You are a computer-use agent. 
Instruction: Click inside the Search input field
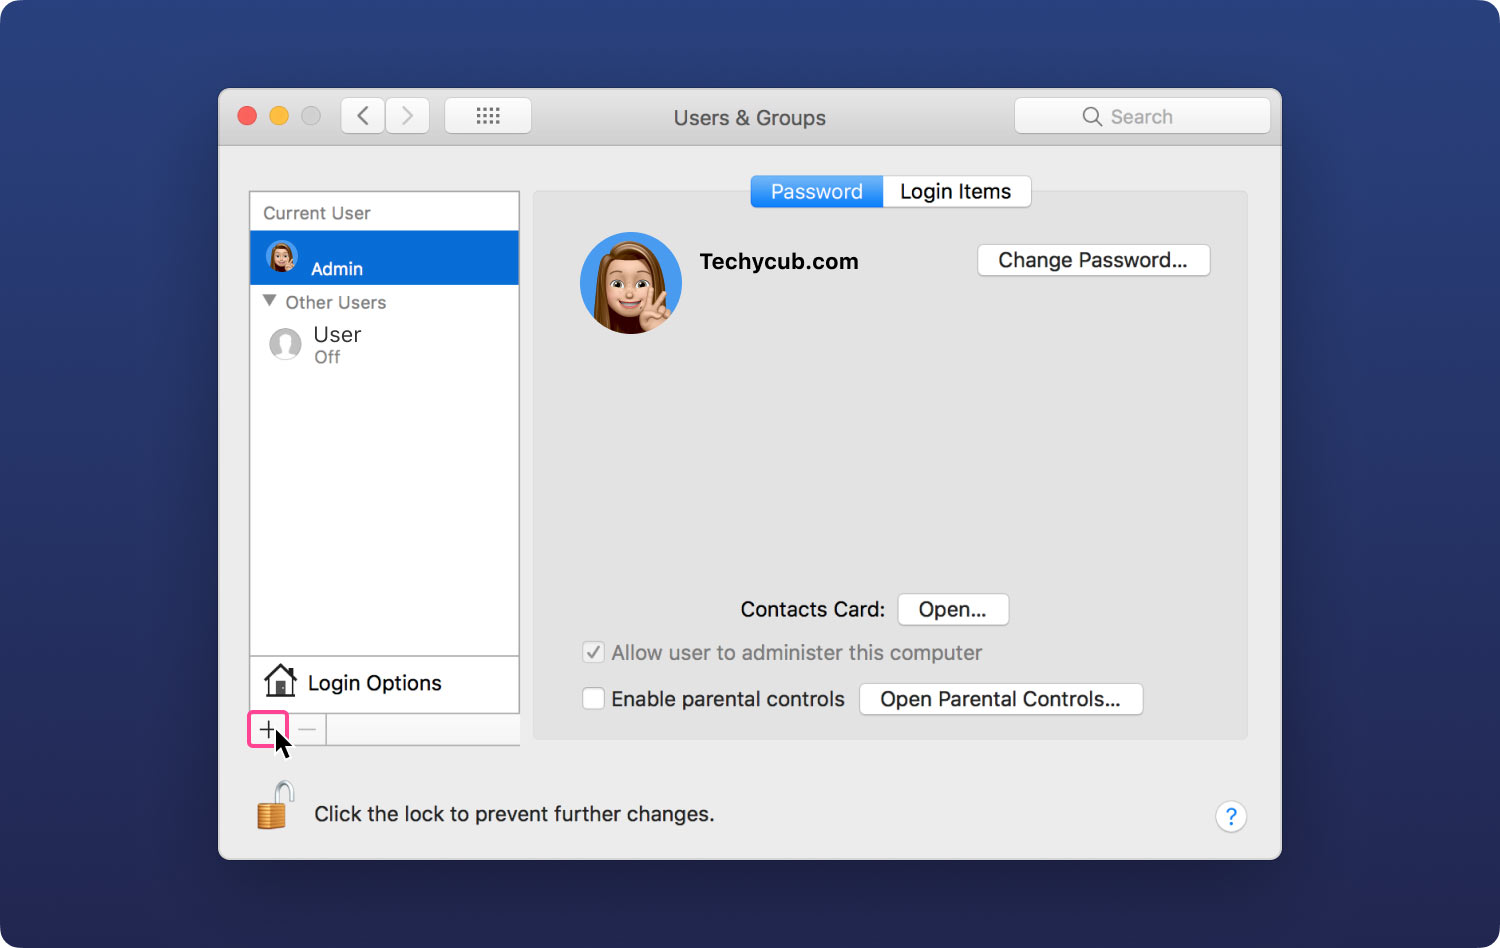[x=1142, y=116]
